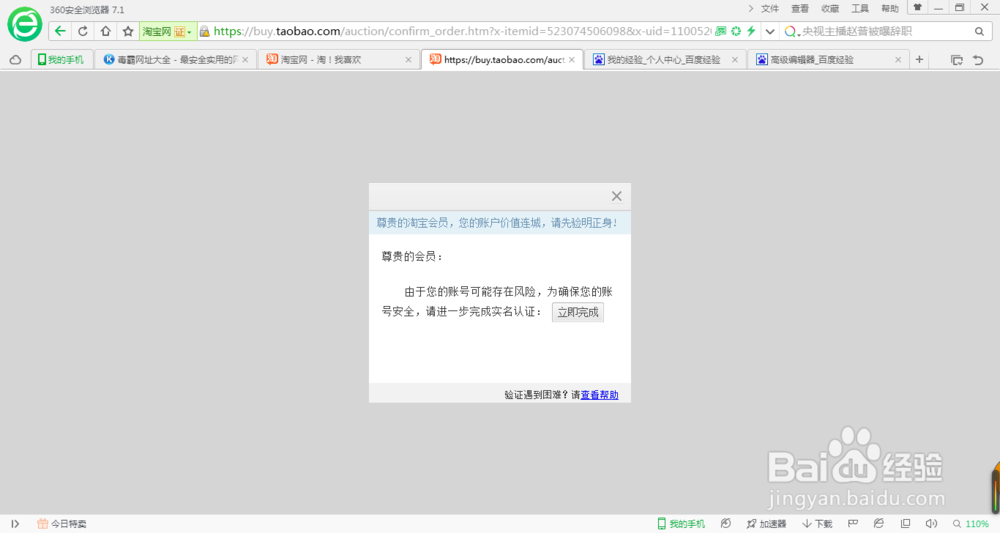Image resolution: width=1000 pixels, height=533 pixels.
Task: Click the status bar leaf-circle icon
Action: click(x=726, y=523)
